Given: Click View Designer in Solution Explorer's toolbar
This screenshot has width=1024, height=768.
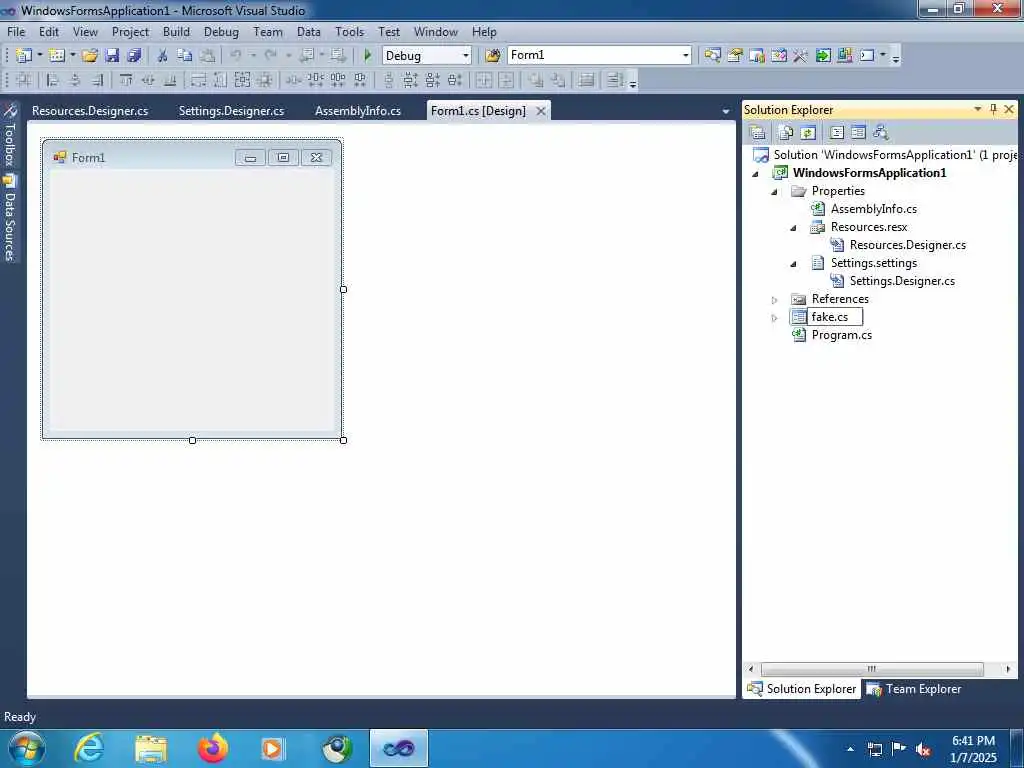Looking at the screenshot, I should pos(858,133).
